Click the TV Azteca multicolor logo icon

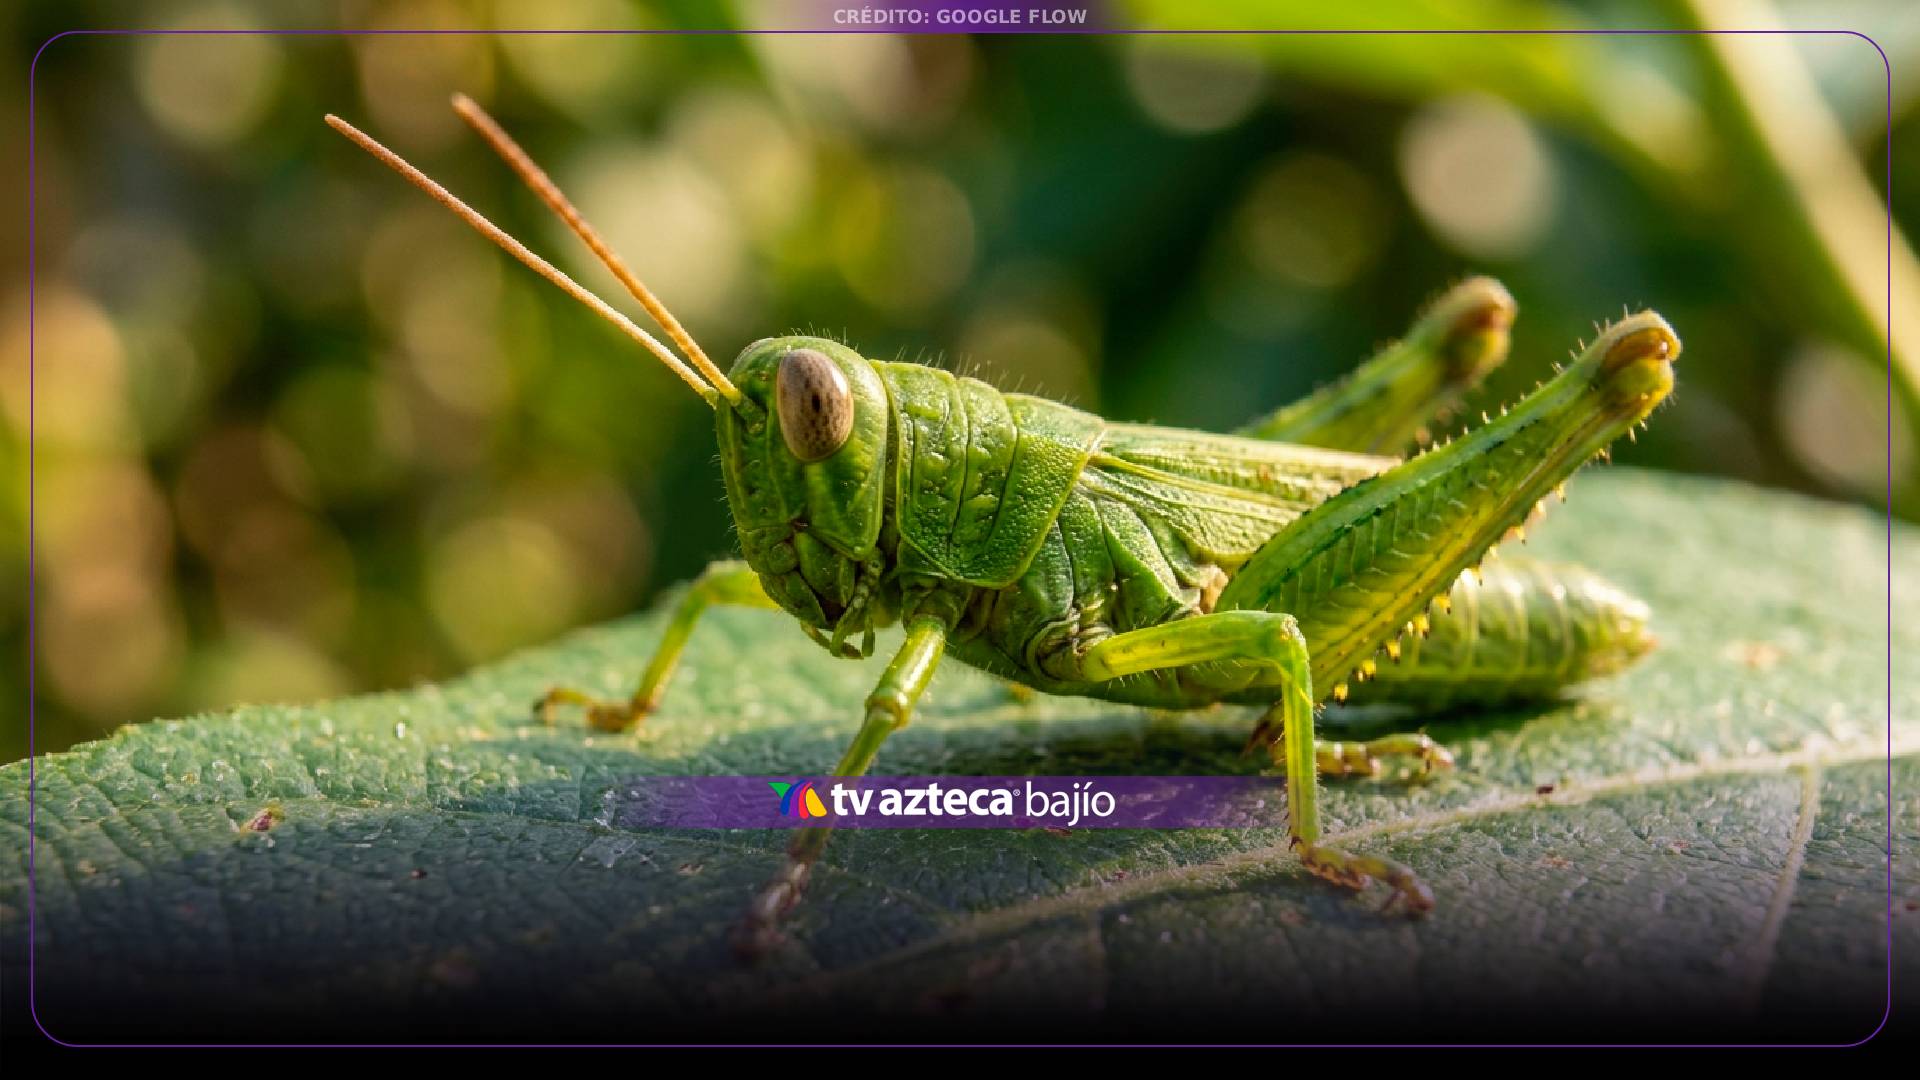797,800
